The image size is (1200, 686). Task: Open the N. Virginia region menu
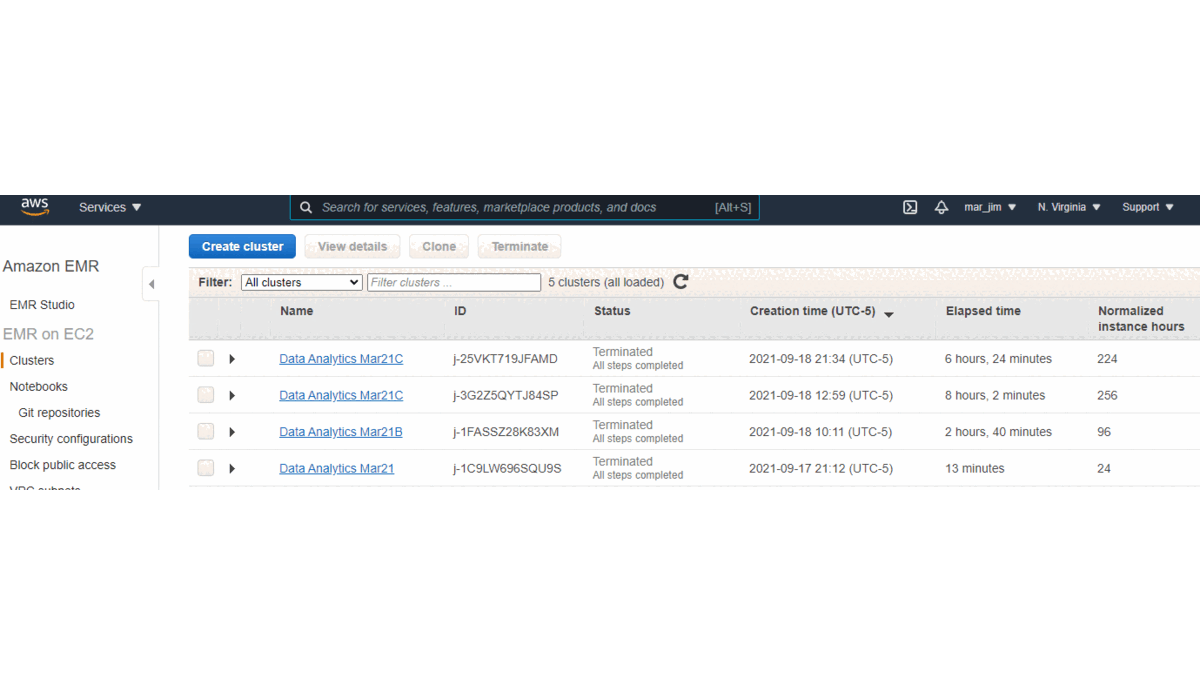[x=1069, y=207]
